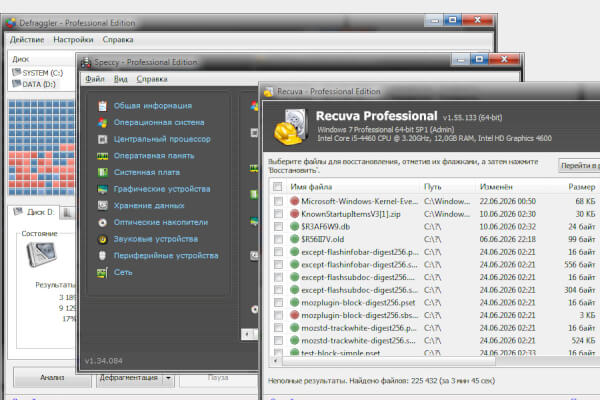Switch to the Диск D: tab
Viewport: 600px width, 400px height.
coord(34,212)
